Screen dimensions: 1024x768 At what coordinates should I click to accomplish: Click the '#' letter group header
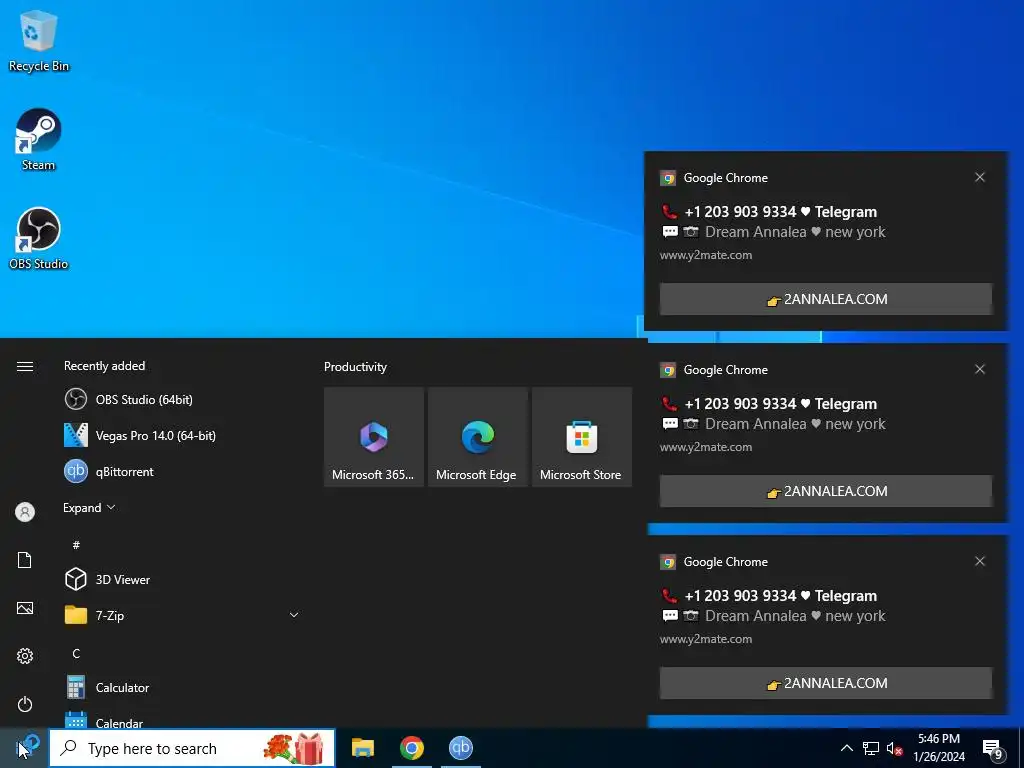[76, 545]
